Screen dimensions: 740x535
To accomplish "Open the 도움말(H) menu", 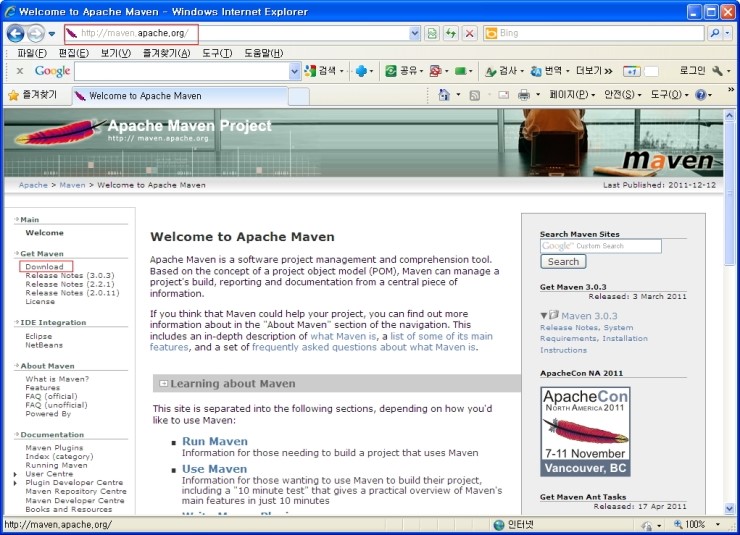I will point(263,53).
